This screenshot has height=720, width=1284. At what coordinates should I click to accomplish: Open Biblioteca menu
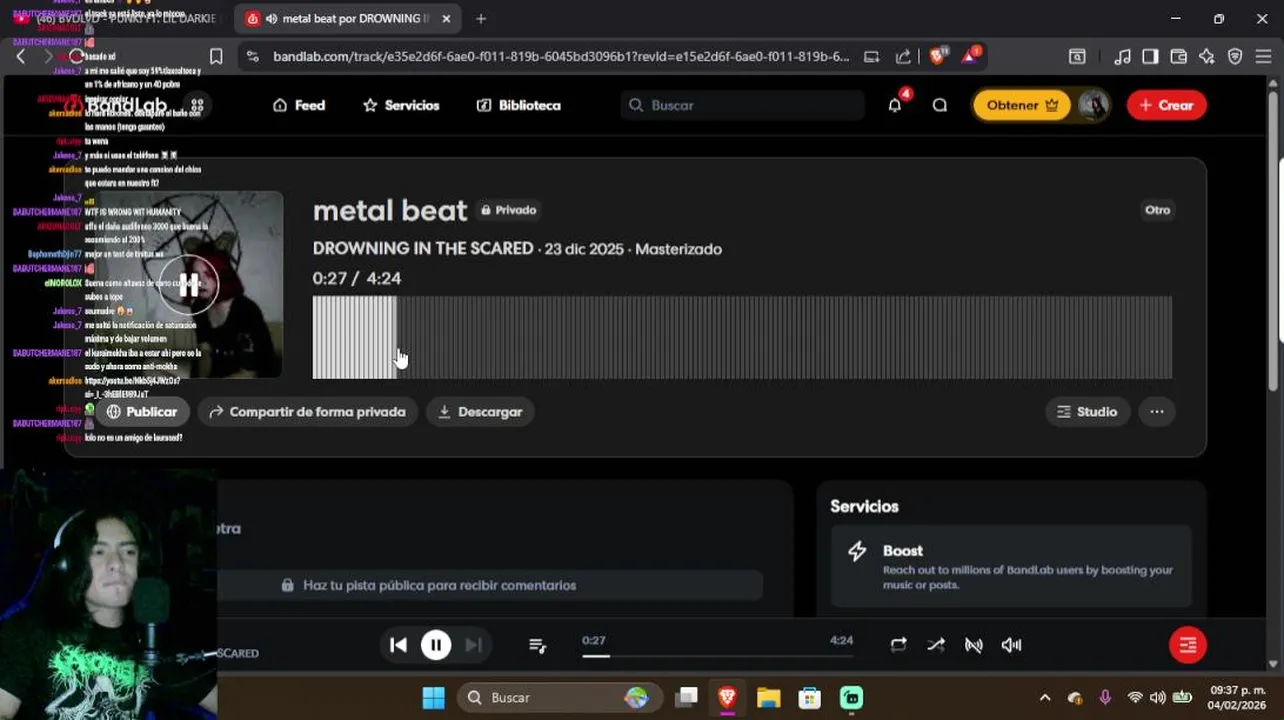point(518,105)
